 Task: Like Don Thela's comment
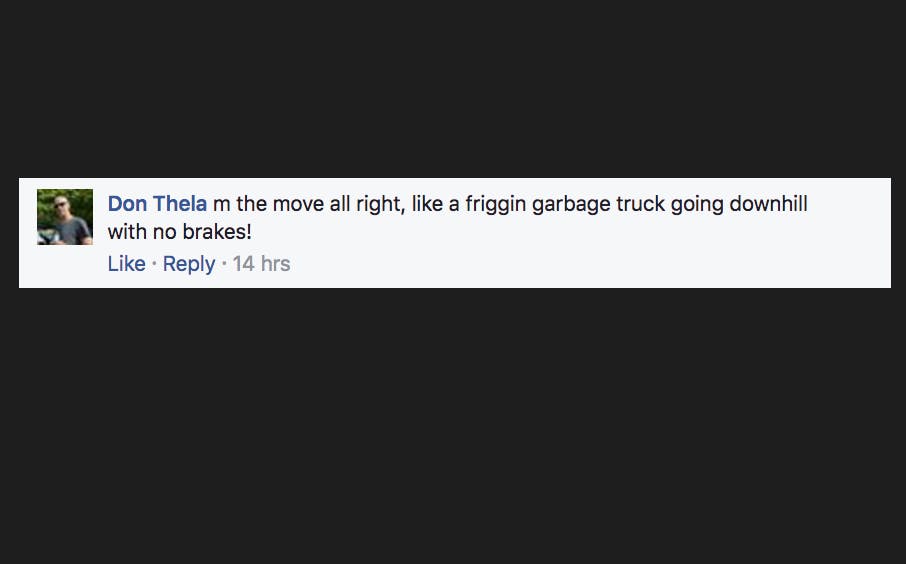click(x=126, y=264)
